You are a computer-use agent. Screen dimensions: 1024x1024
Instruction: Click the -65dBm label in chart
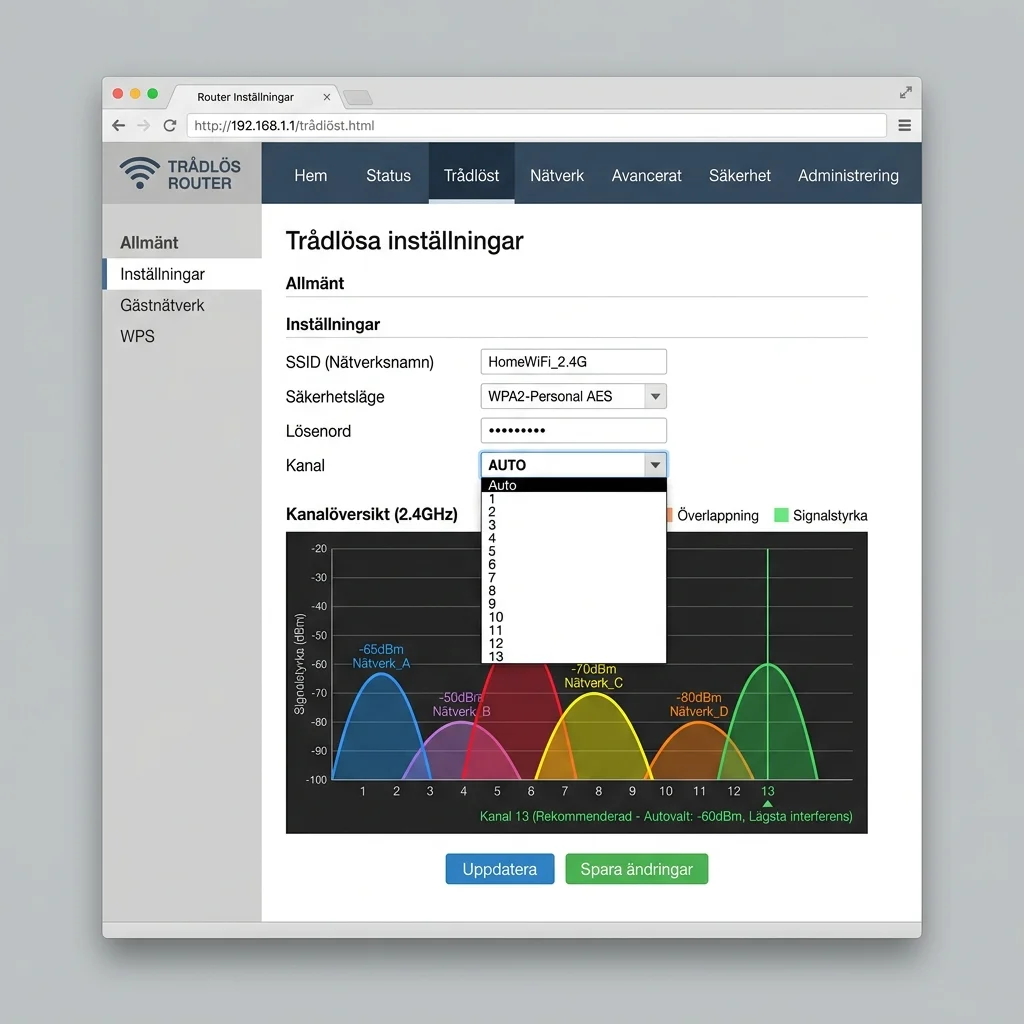coord(381,649)
